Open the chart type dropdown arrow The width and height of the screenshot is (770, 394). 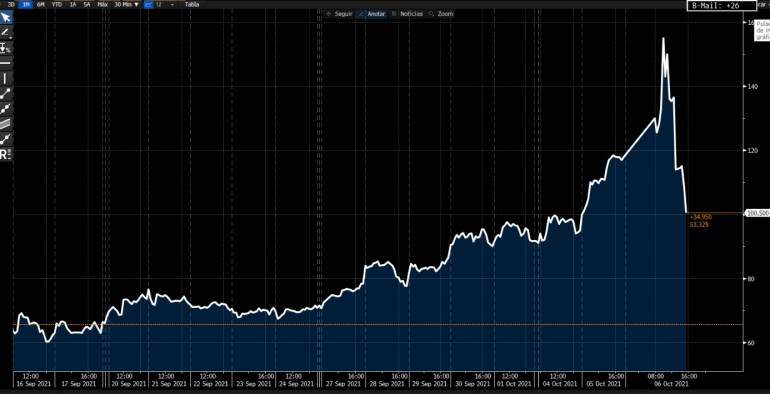point(172,4)
